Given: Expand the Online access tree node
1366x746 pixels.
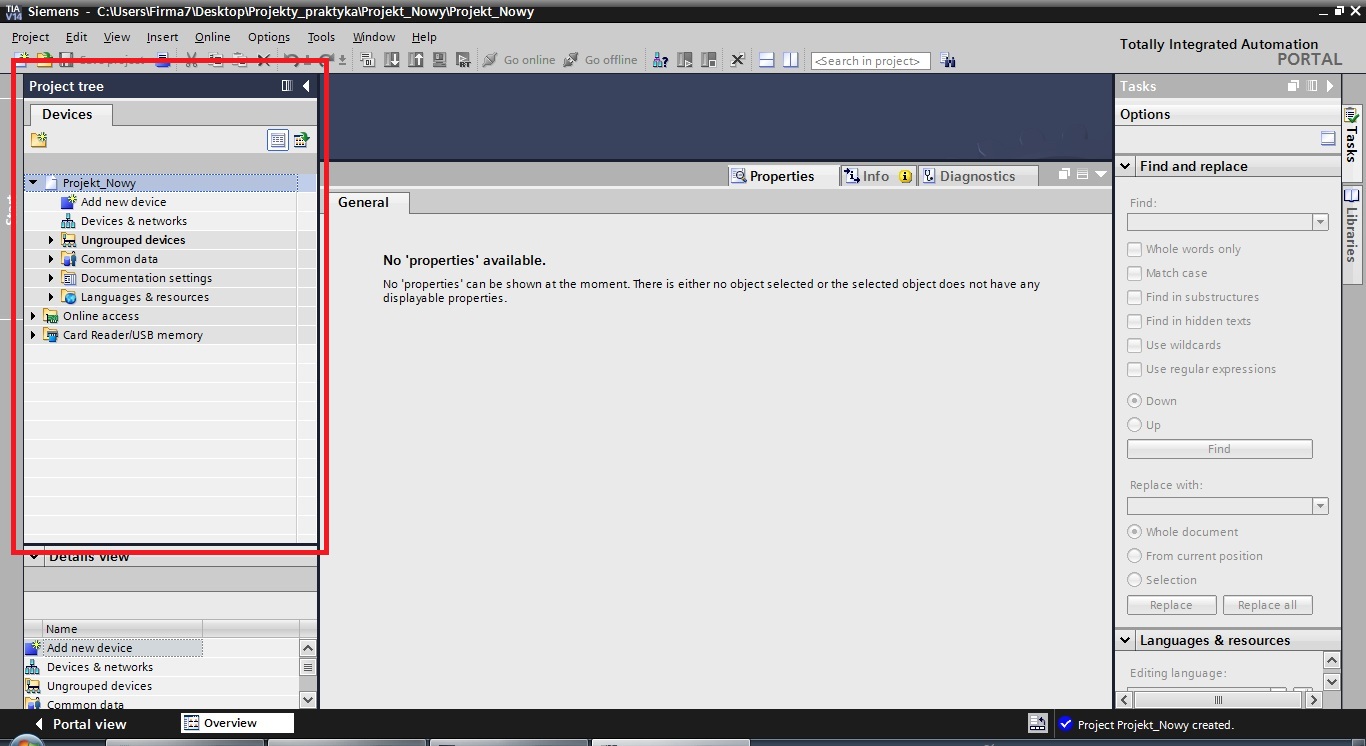Looking at the screenshot, I should [33, 316].
